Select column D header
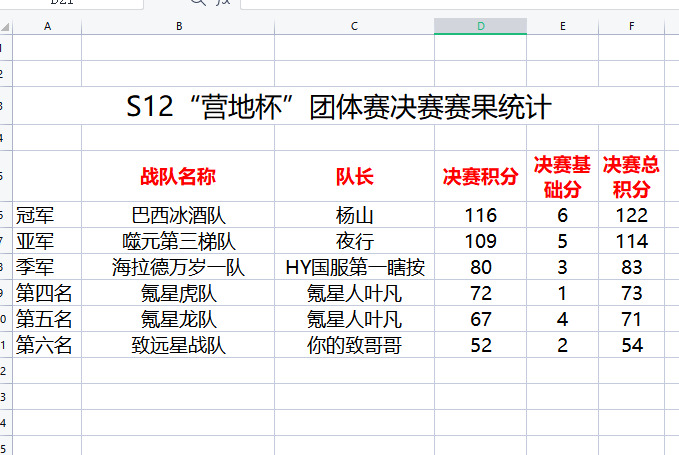 [x=480, y=26]
